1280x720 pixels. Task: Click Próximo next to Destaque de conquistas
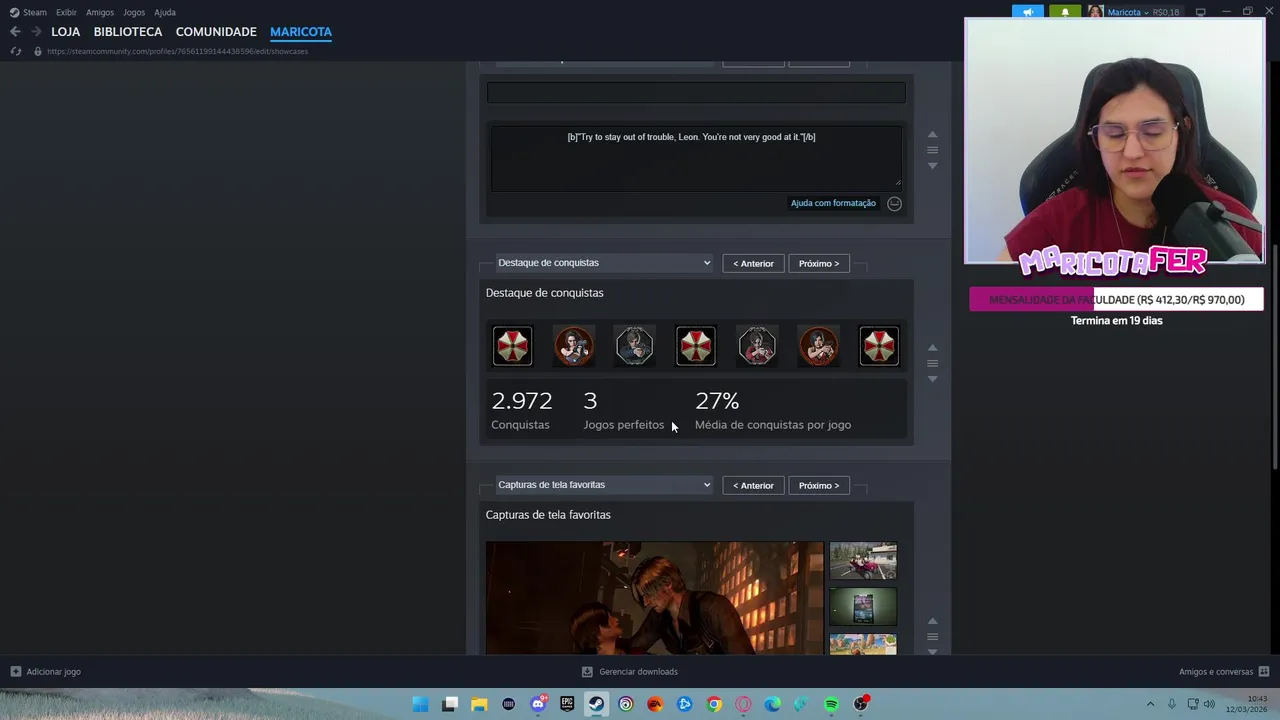click(819, 263)
